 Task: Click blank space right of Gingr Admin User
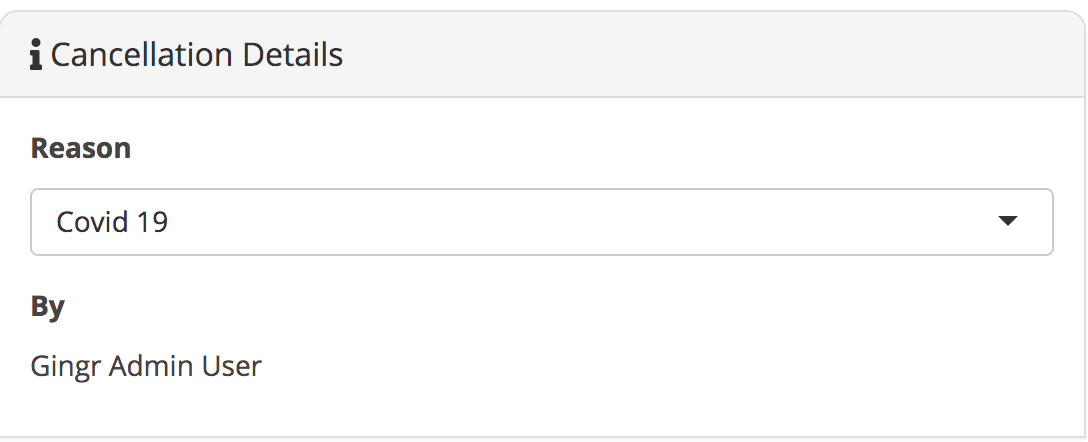coord(659,366)
